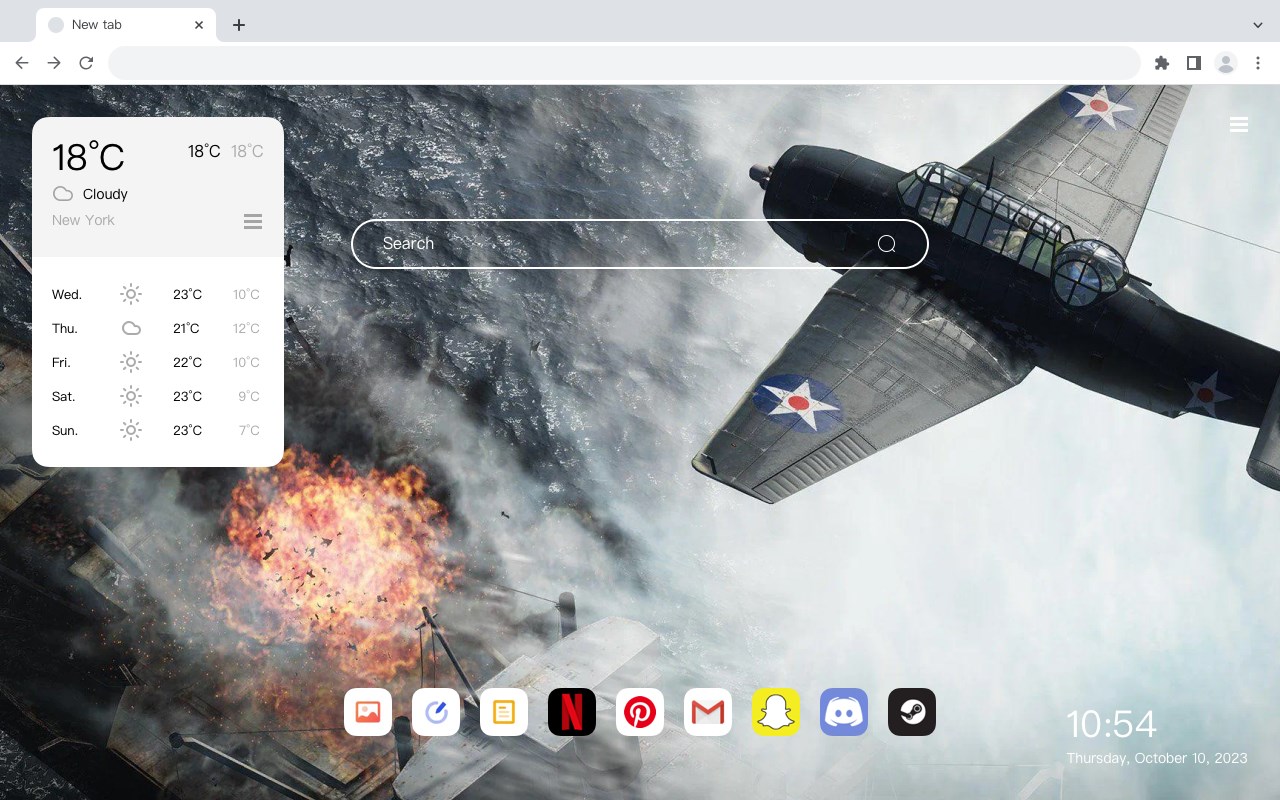Click the magnifier icon in search bar
Image resolution: width=1280 pixels, height=800 pixels.
[887, 244]
